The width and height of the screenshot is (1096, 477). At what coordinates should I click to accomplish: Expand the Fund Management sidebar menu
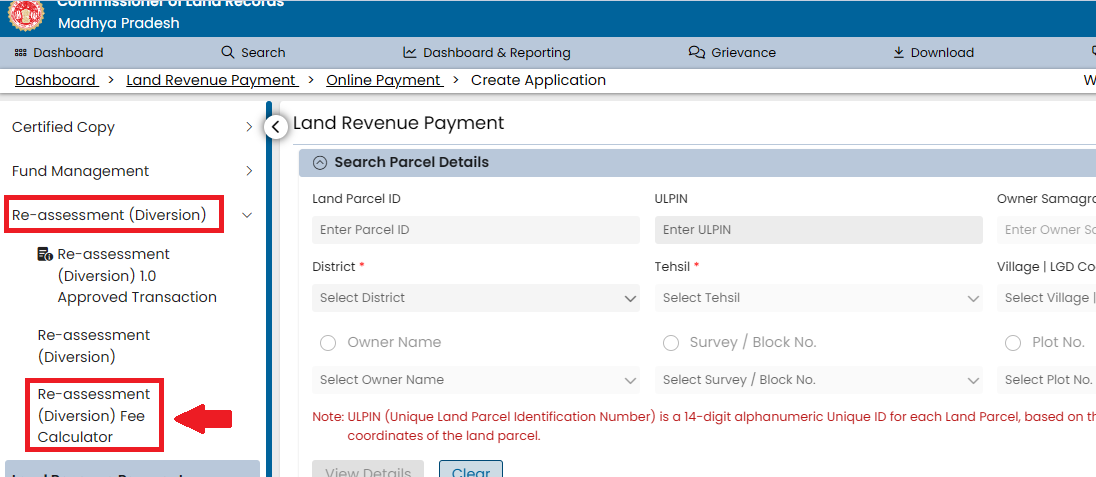249,171
